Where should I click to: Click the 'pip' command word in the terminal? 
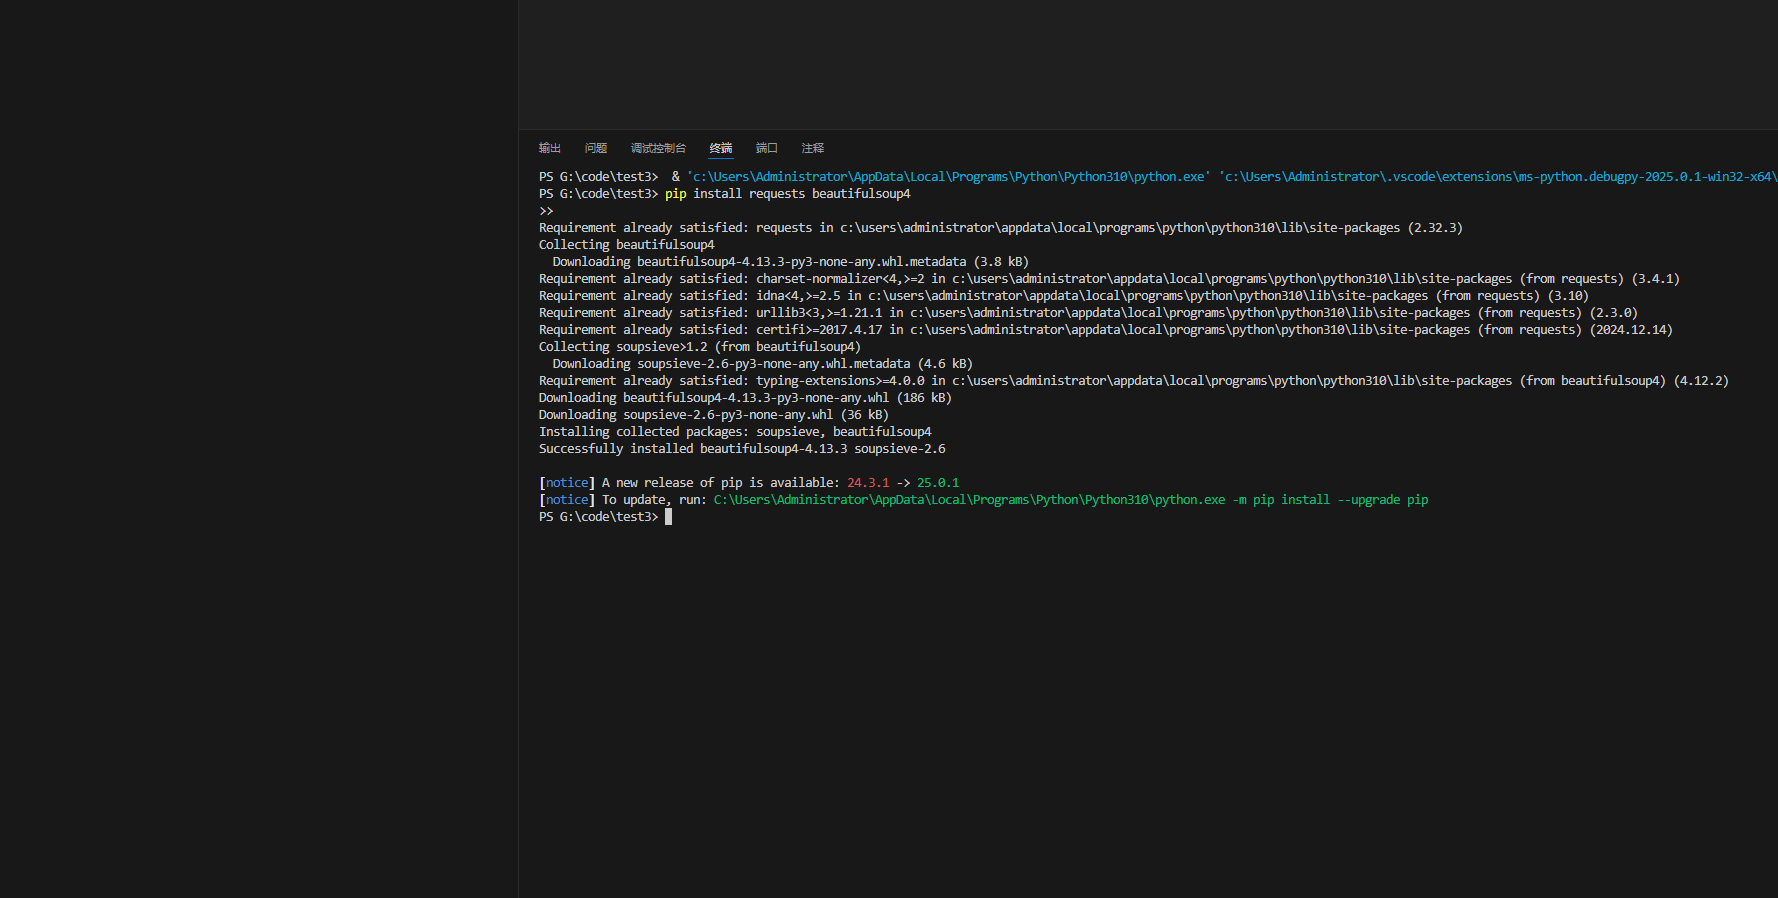pyautogui.click(x=676, y=194)
